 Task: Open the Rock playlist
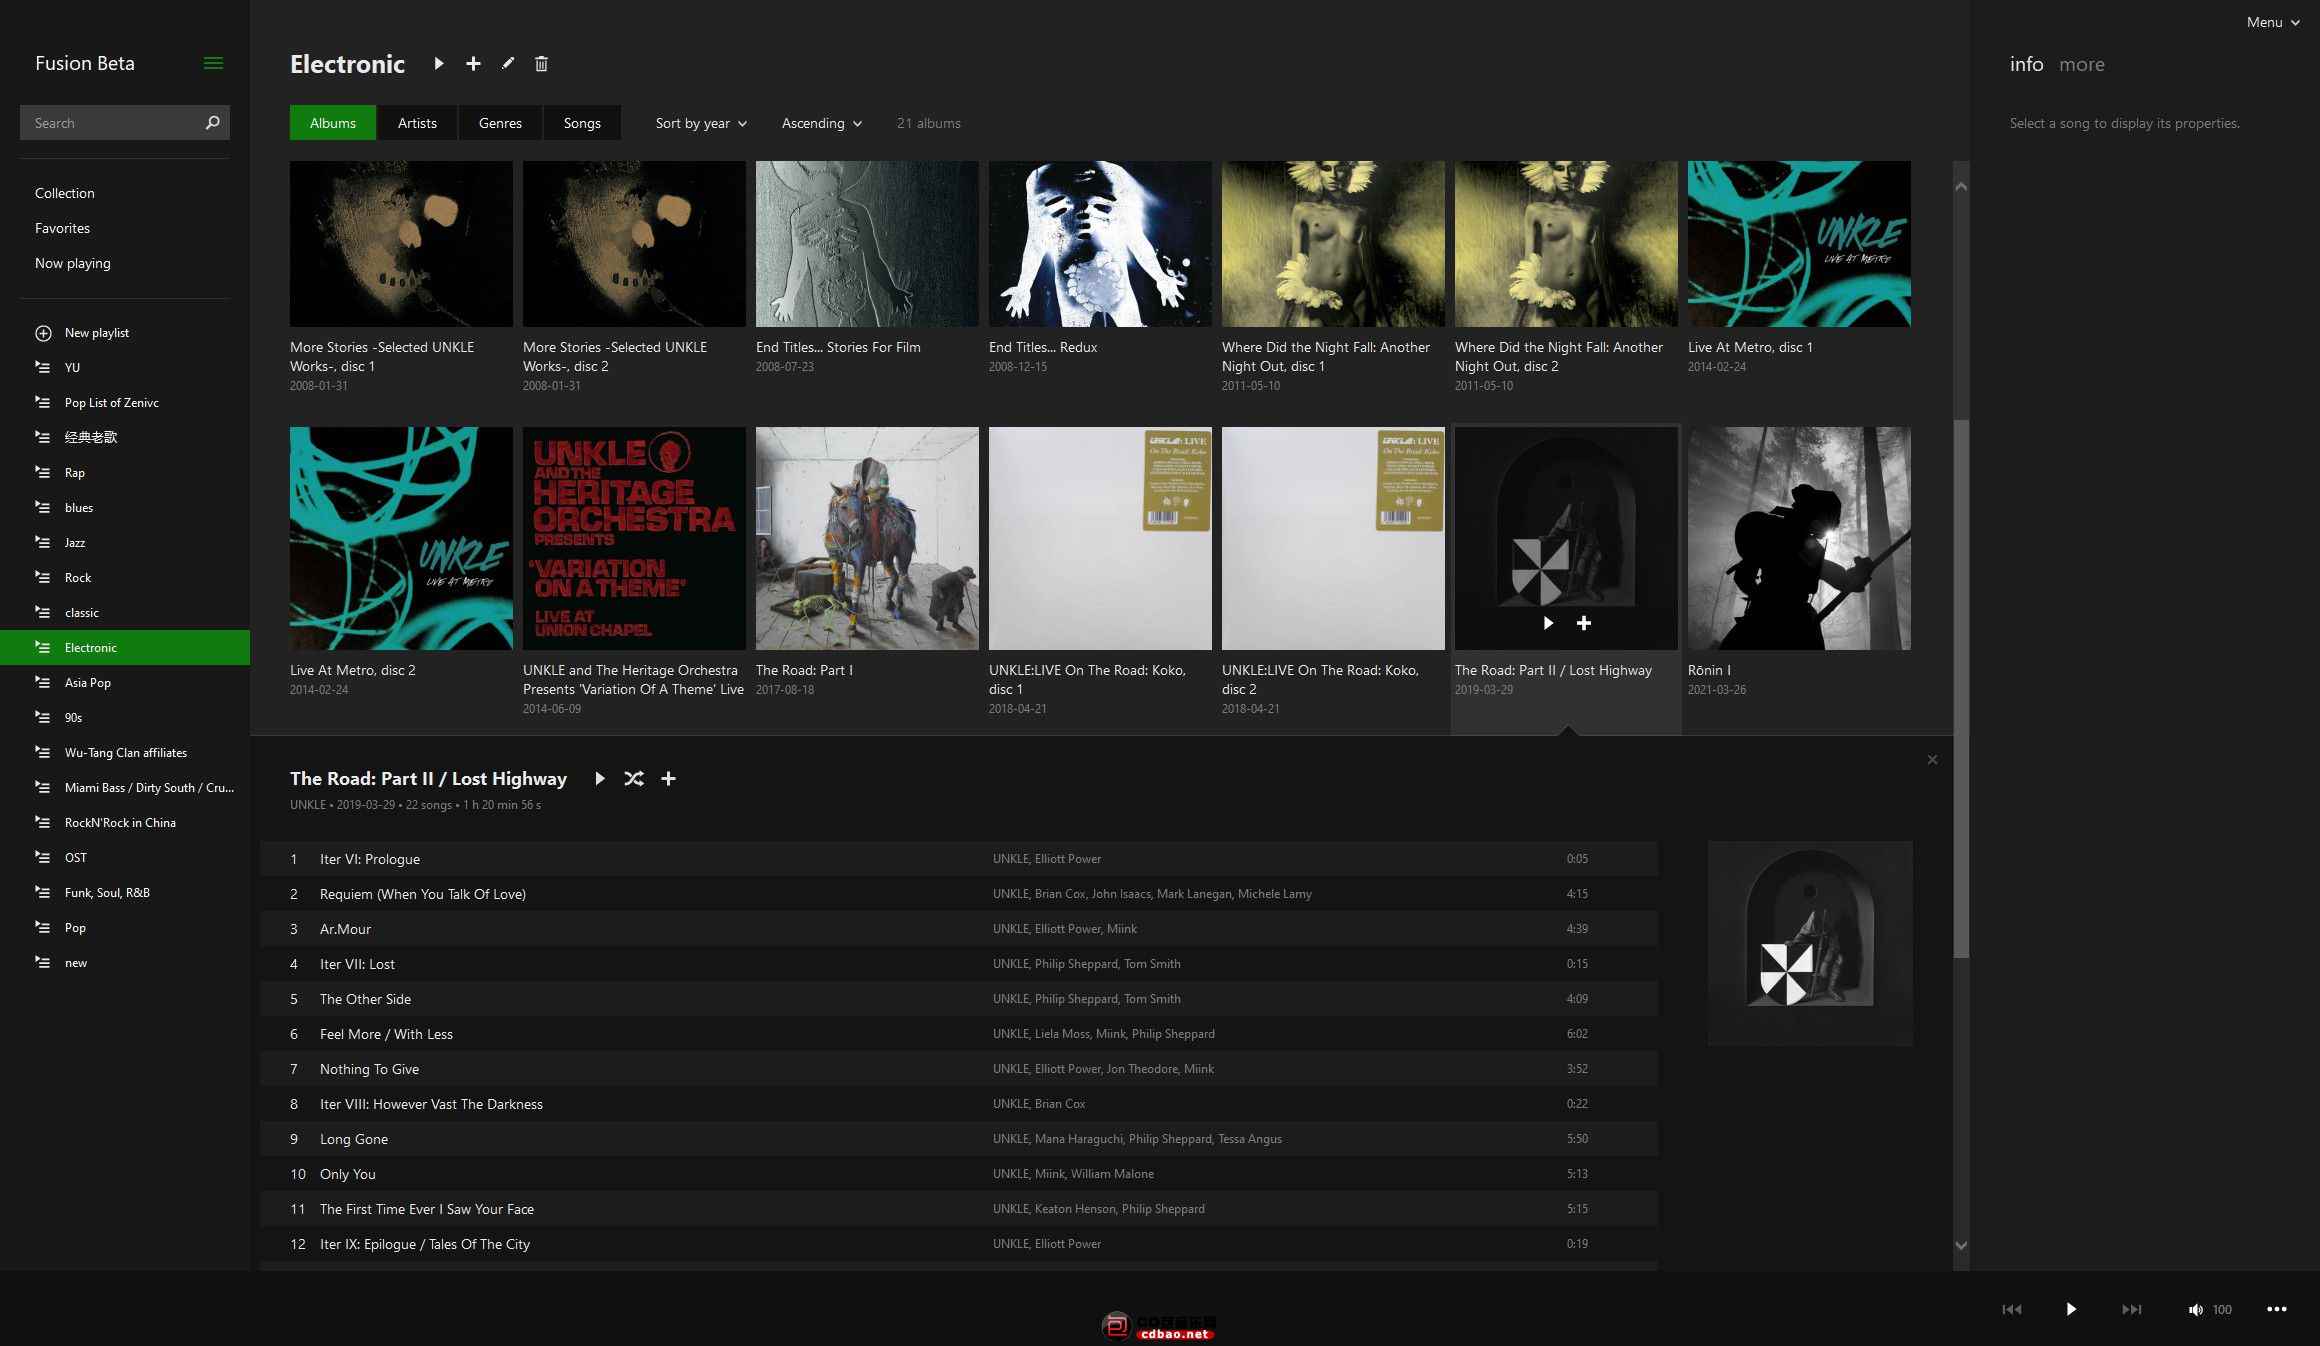click(x=125, y=577)
